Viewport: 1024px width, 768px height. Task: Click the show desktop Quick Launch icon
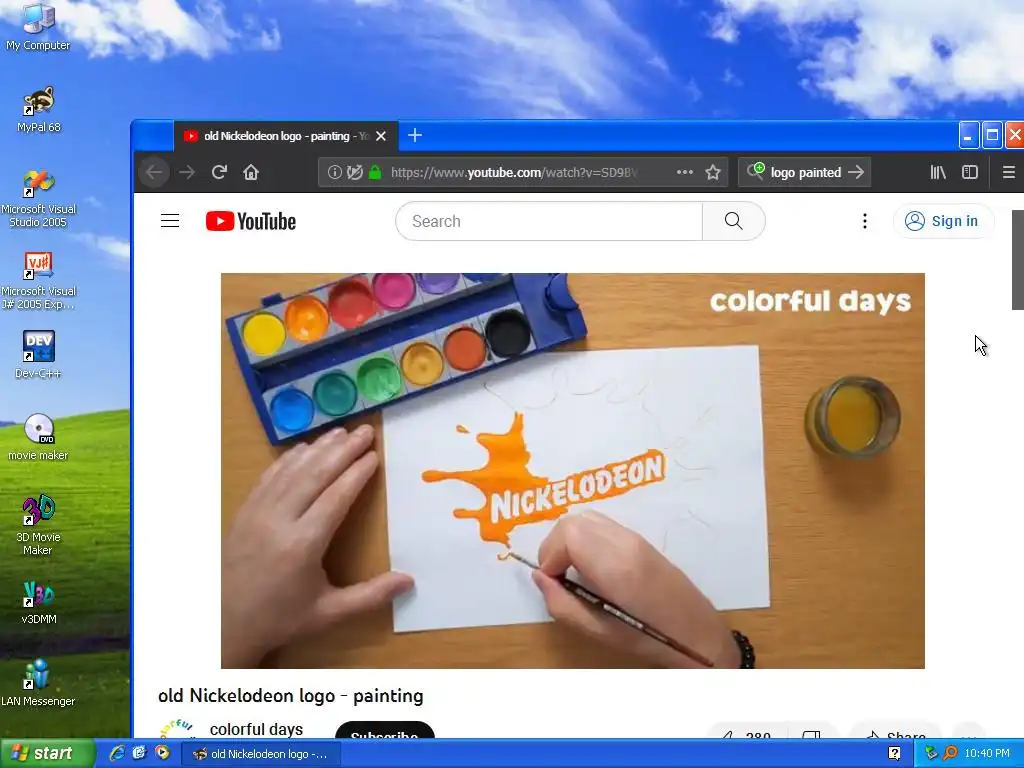[x=139, y=754]
